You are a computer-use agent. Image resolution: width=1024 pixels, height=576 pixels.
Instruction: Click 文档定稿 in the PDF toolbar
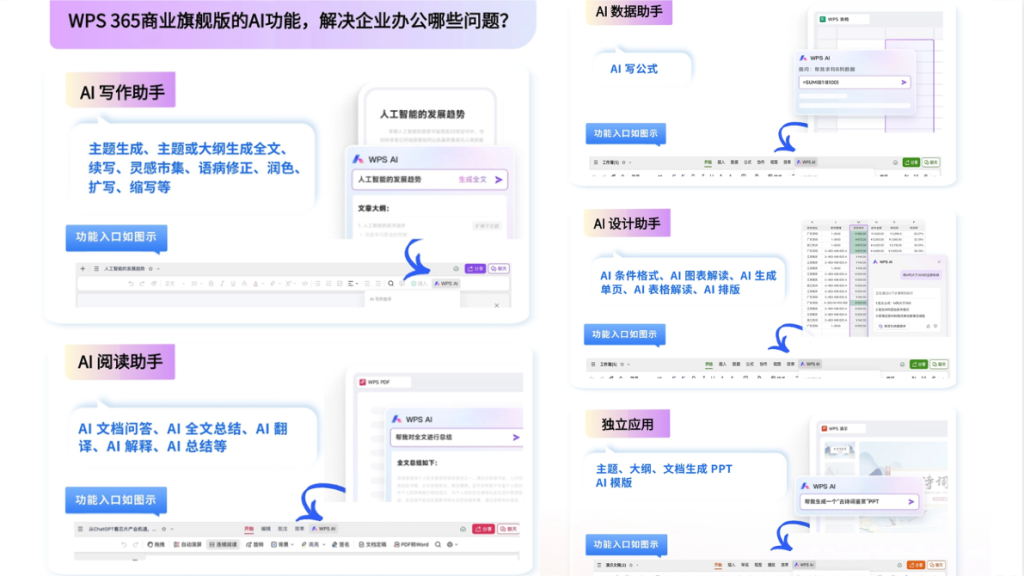pos(373,545)
